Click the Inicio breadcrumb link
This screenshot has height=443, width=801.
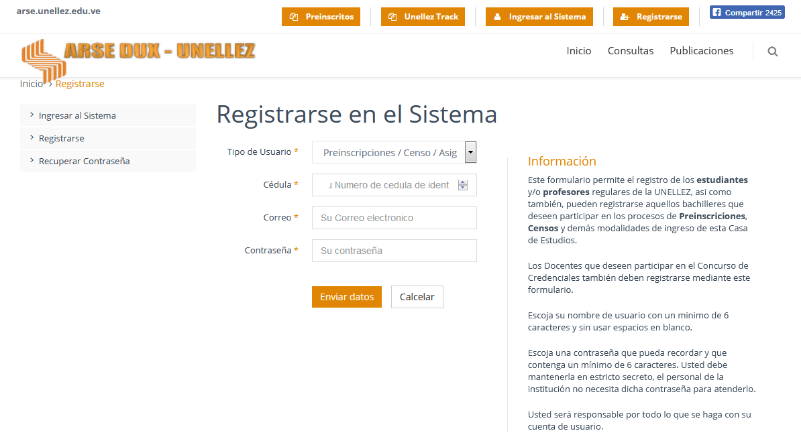click(x=31, y=84)
